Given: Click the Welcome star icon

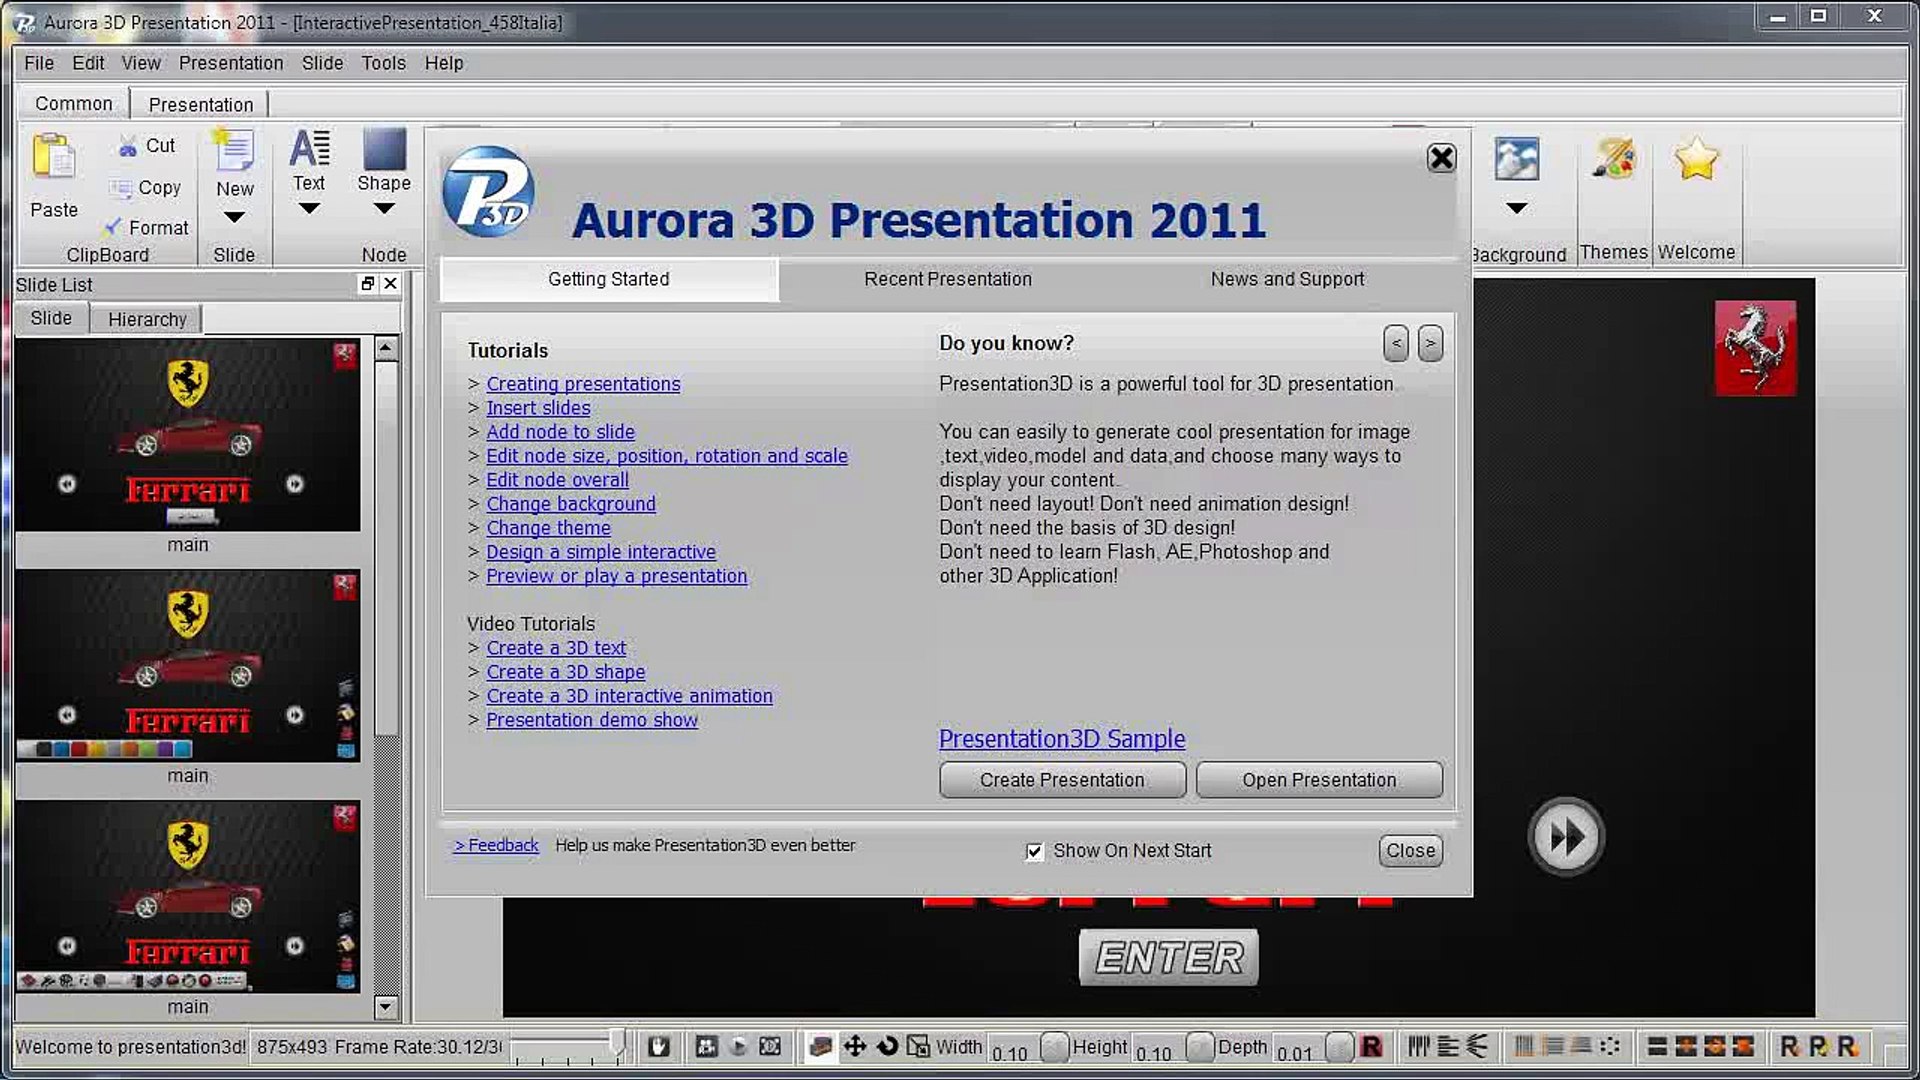Looking at the screenshot, I should tap(1696, 160).
